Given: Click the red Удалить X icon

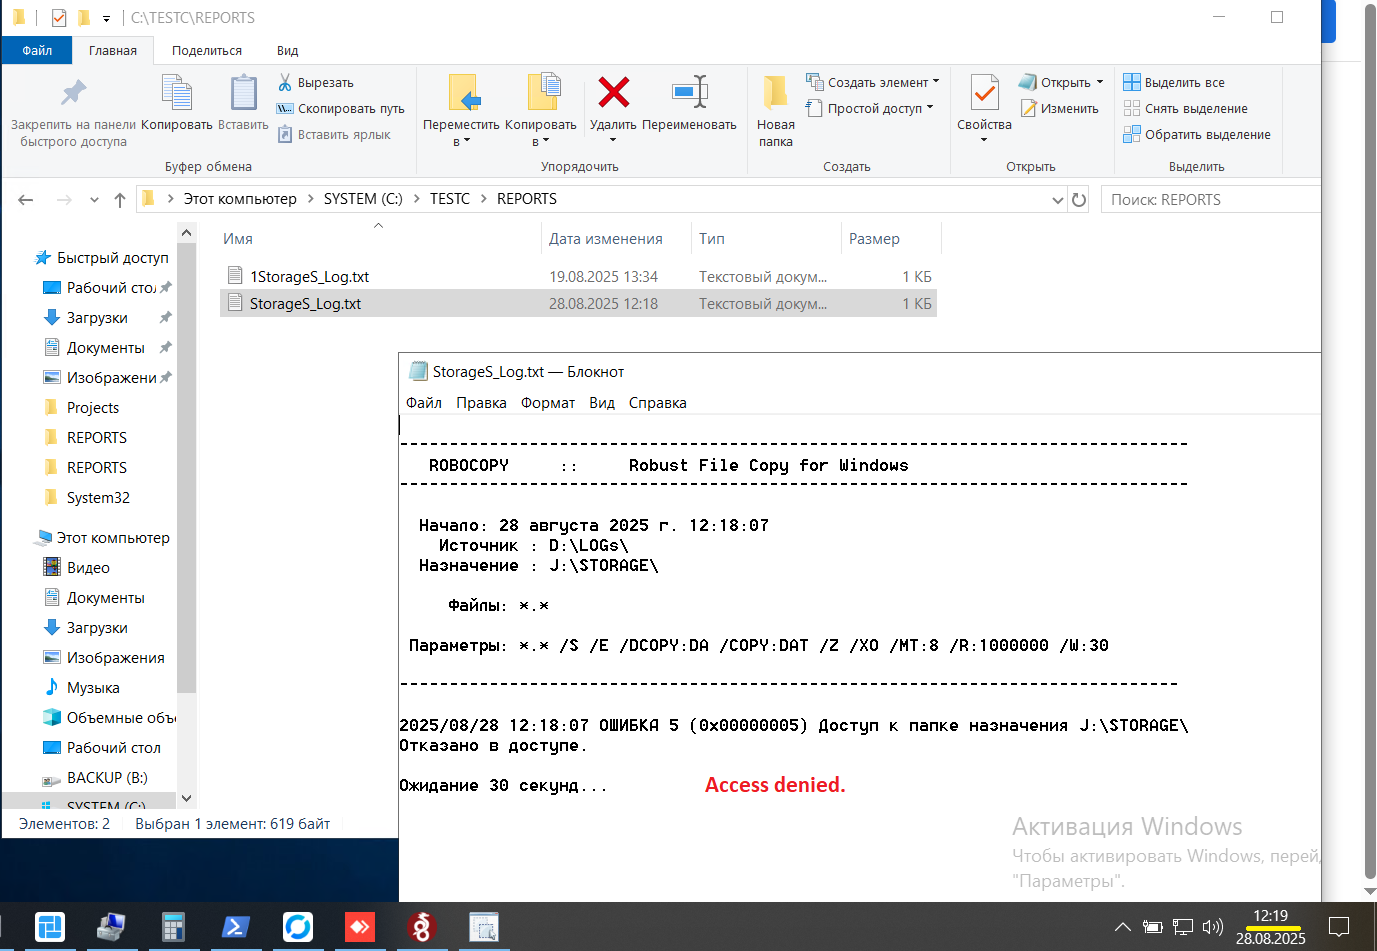Looking at the screenshot, I should click(613, 92).
